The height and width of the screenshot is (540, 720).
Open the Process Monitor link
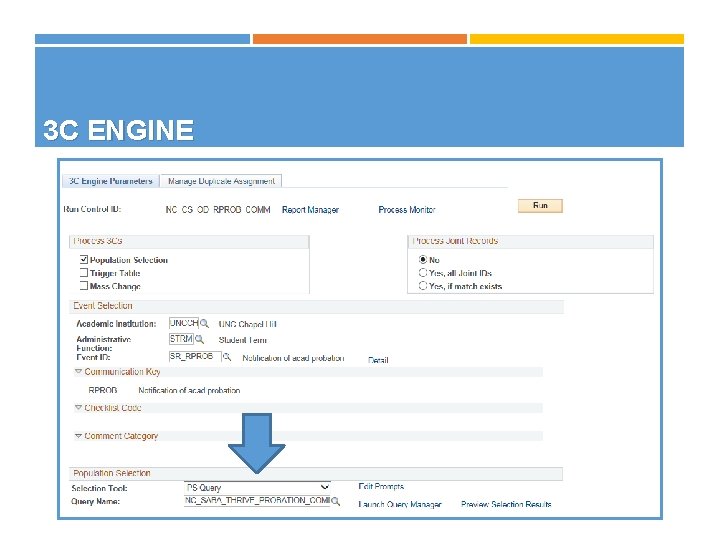click(407, 210)
